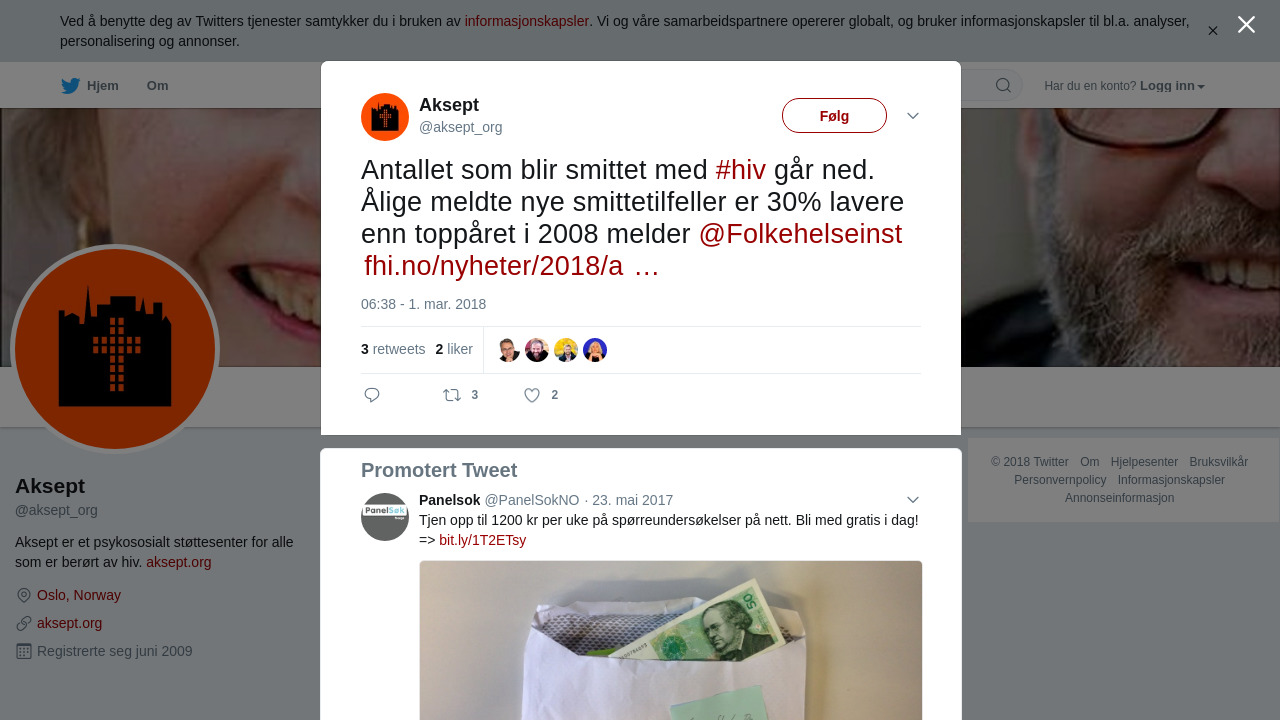1280x720 pixels.
Task: Close the tweet overlay with large X
Action: (1246, 25)
